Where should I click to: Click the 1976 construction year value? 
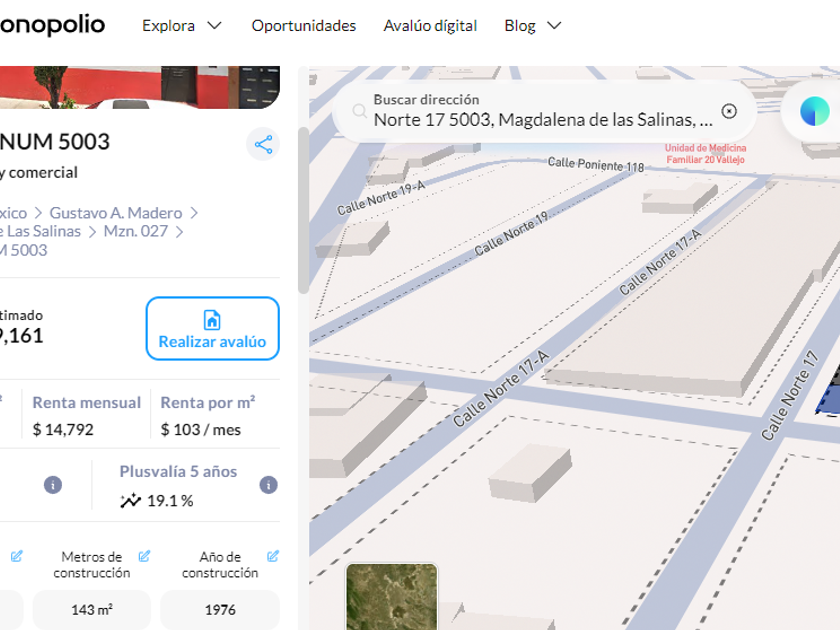tap(220, 610)
